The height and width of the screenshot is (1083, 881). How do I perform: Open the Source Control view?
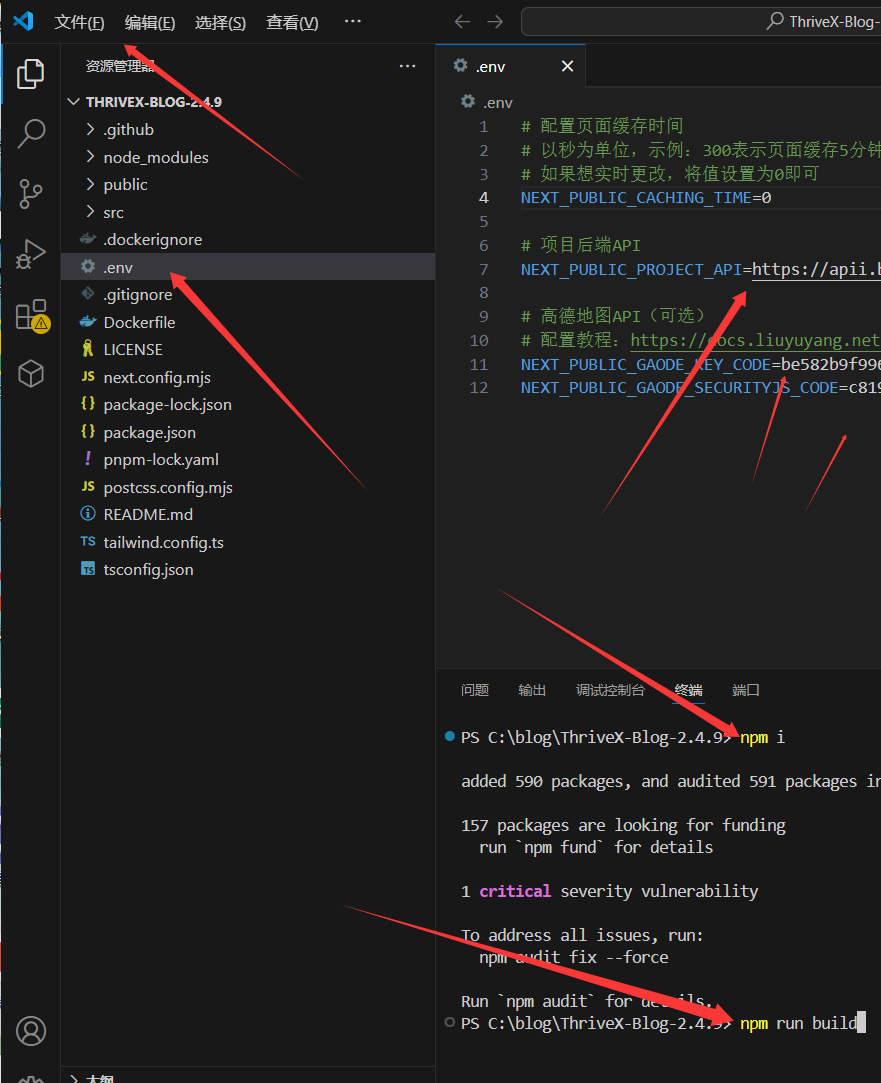pos(31,193)
